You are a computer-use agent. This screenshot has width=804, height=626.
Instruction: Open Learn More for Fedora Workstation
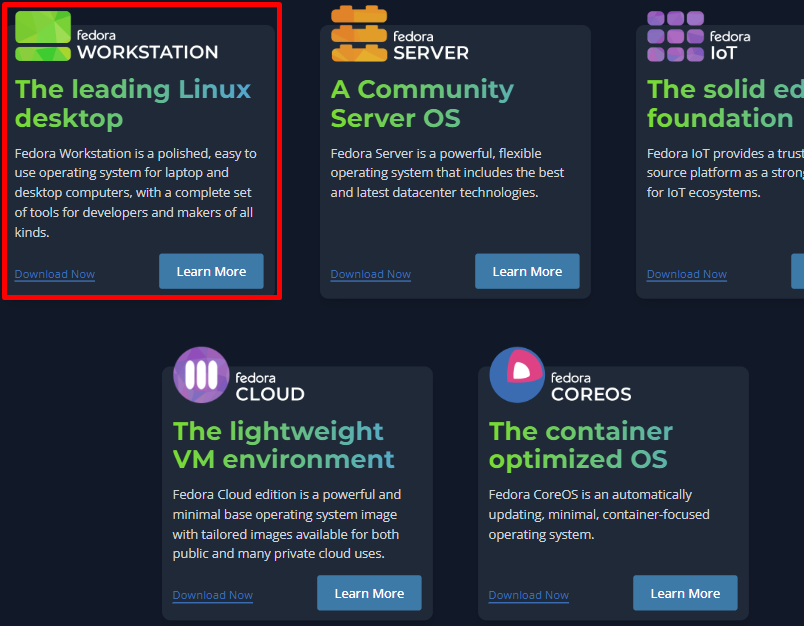coord(211,271)
